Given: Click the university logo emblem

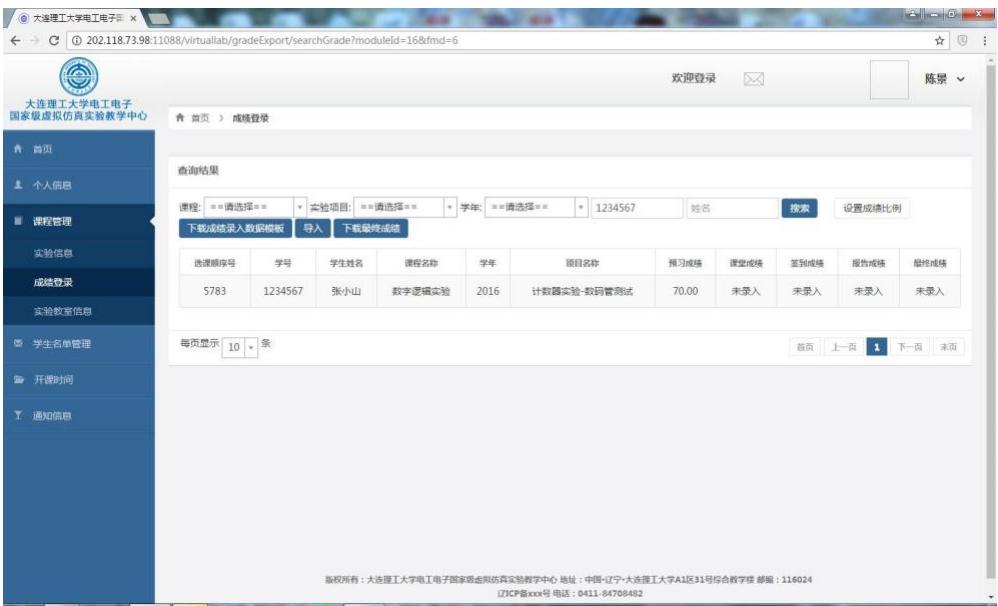Looking at the screenshot, I should coord(79,82).
